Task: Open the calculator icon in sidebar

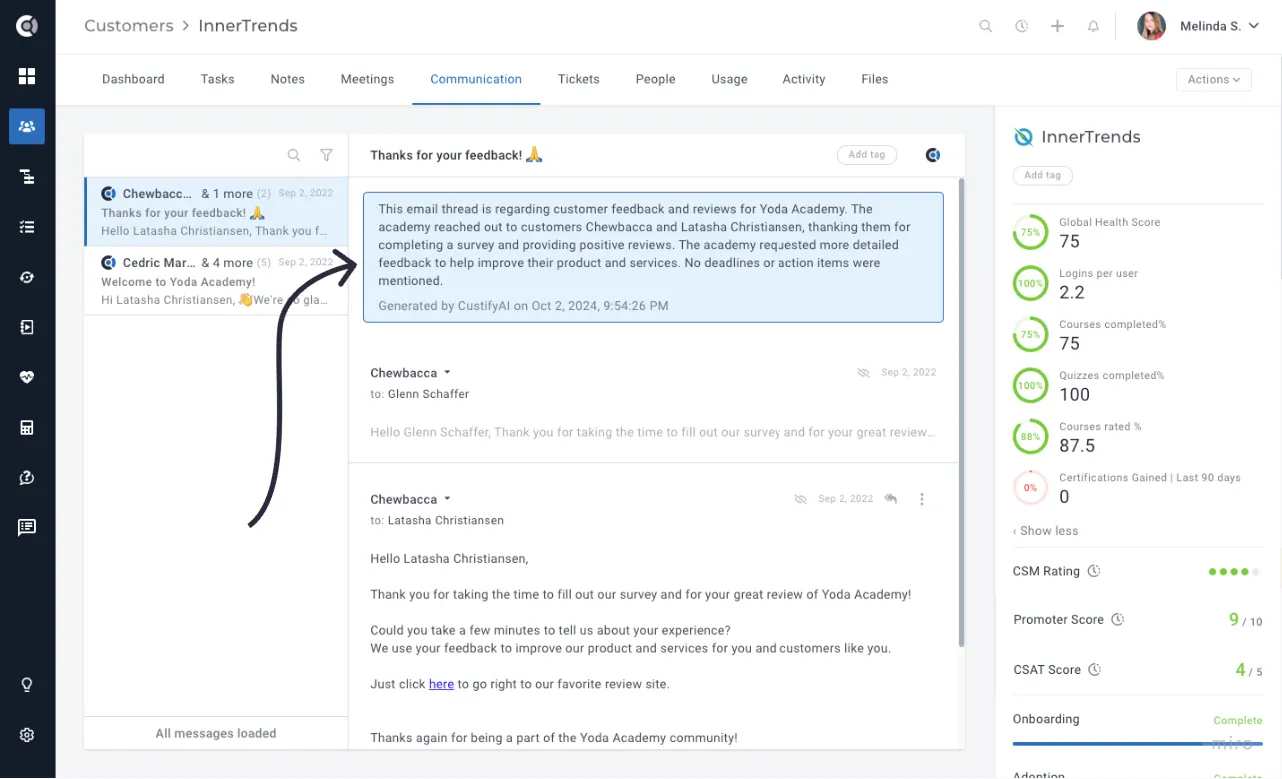Action: [27, 428]
